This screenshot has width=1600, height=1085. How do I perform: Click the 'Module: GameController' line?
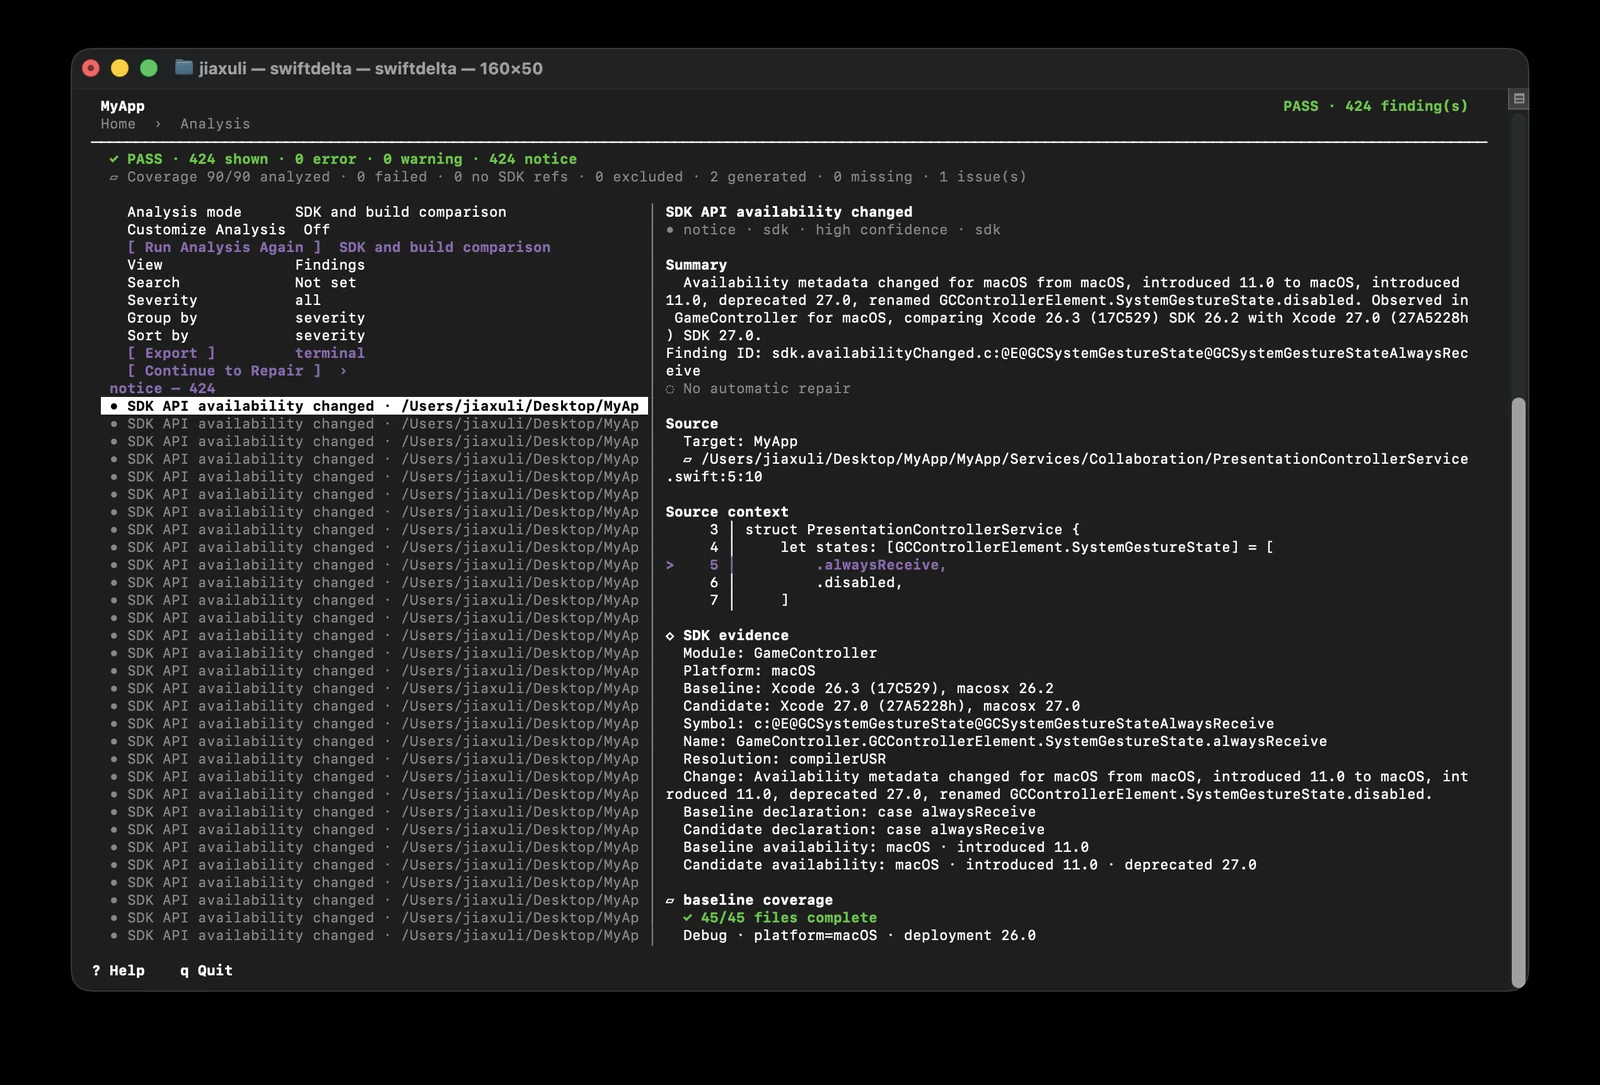(x=780, y=653)
